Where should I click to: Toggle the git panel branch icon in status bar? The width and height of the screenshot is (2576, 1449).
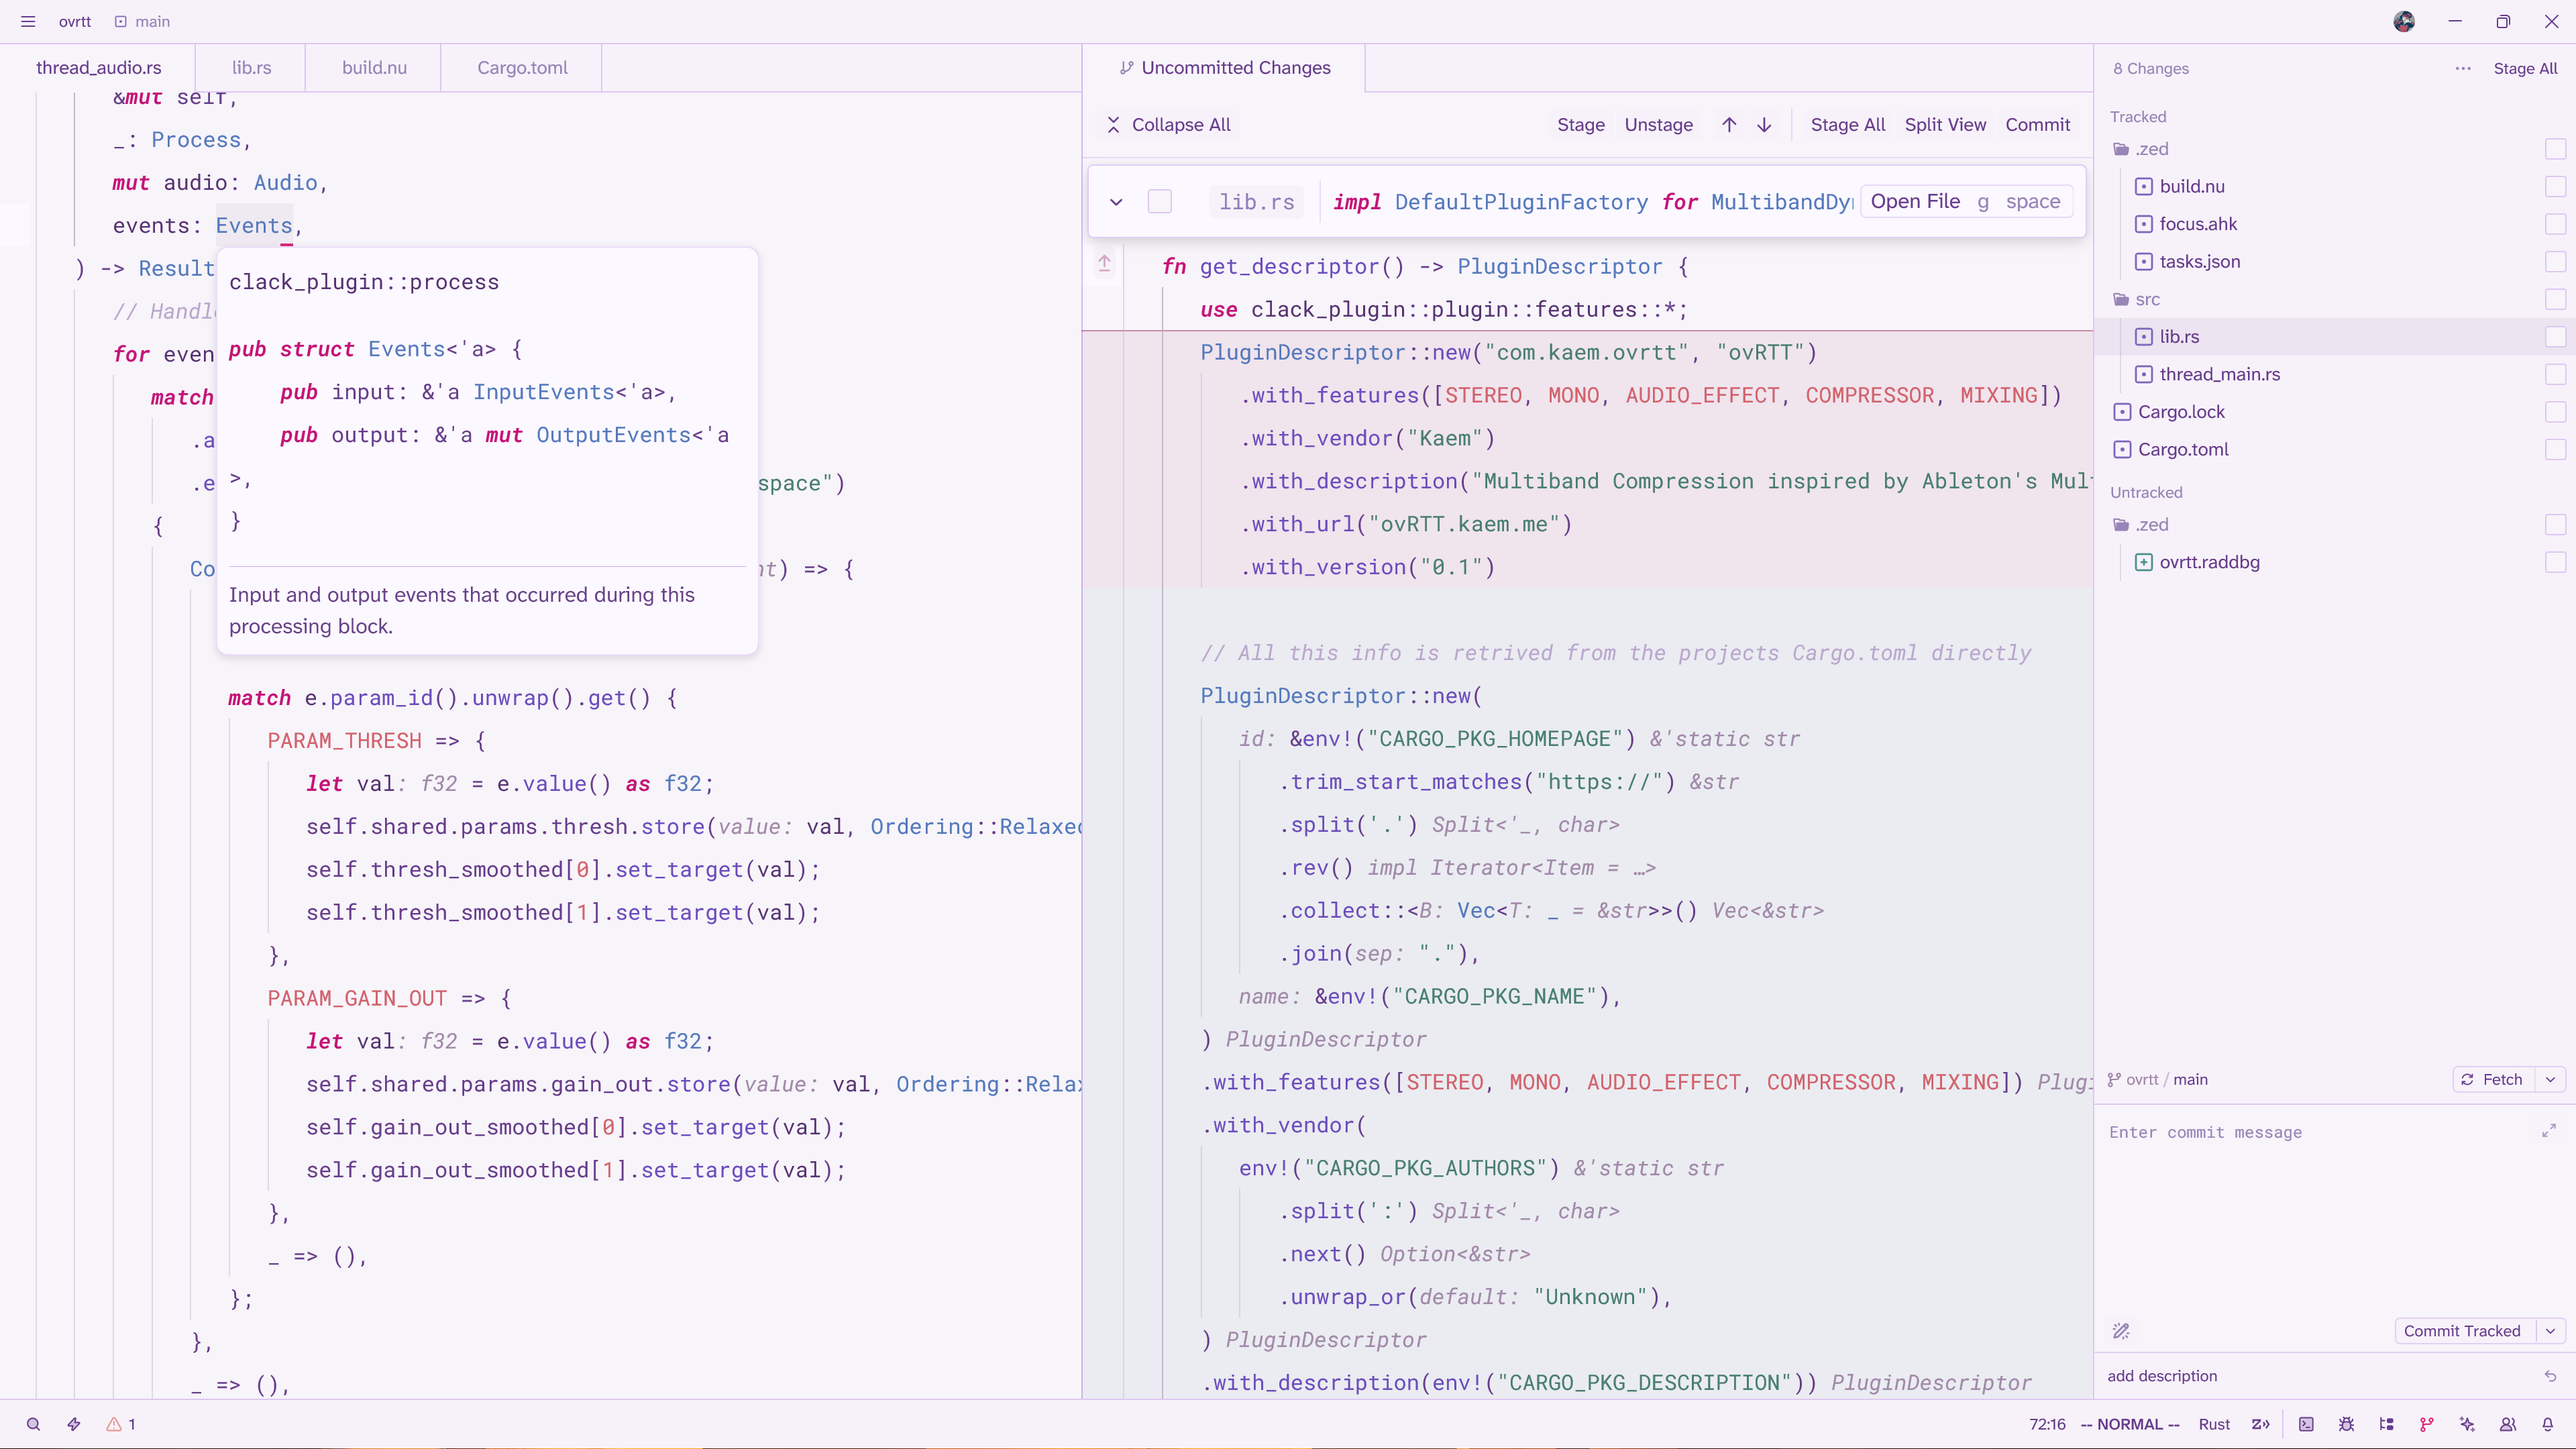point(2427,1424)
